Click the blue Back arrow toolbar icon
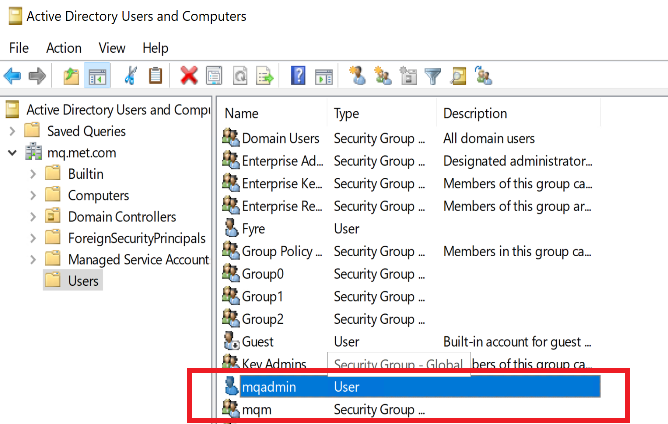Image resolution: width=668 pixels, height=424 pixels. tap(12, 76)
